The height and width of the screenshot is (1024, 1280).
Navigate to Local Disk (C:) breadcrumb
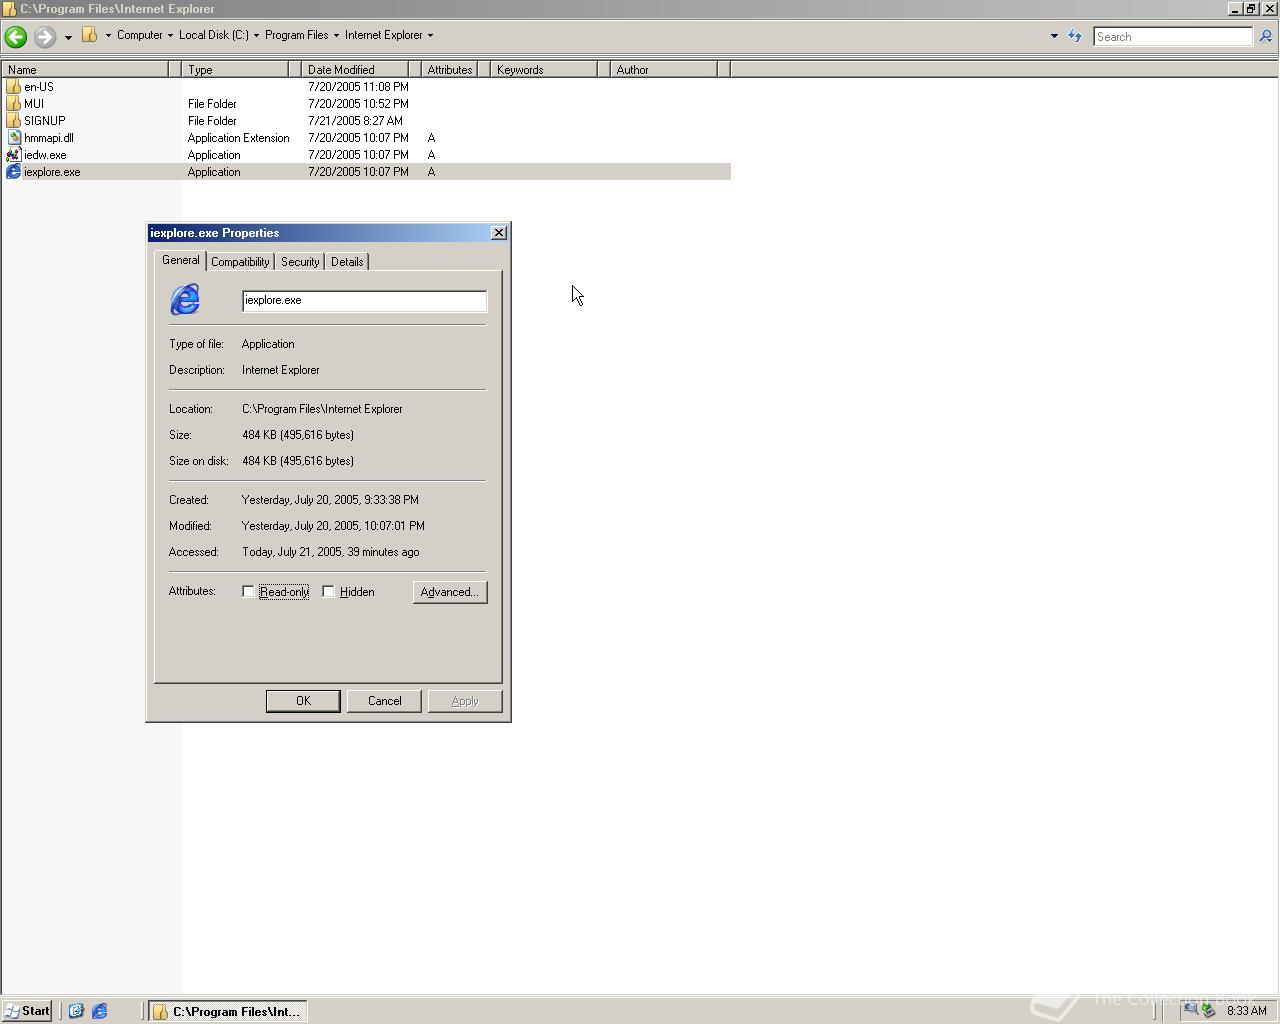pos(213,35)
